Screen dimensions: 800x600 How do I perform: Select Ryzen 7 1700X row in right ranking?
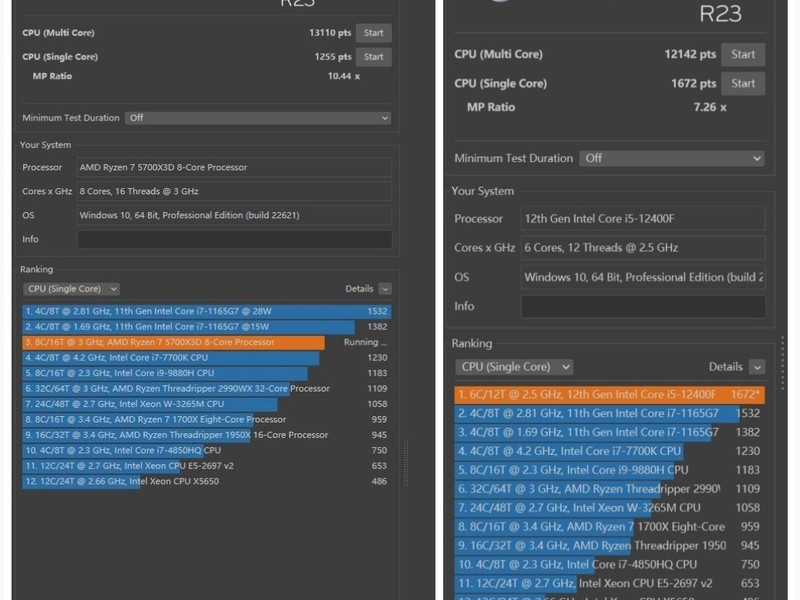(610, 527)
